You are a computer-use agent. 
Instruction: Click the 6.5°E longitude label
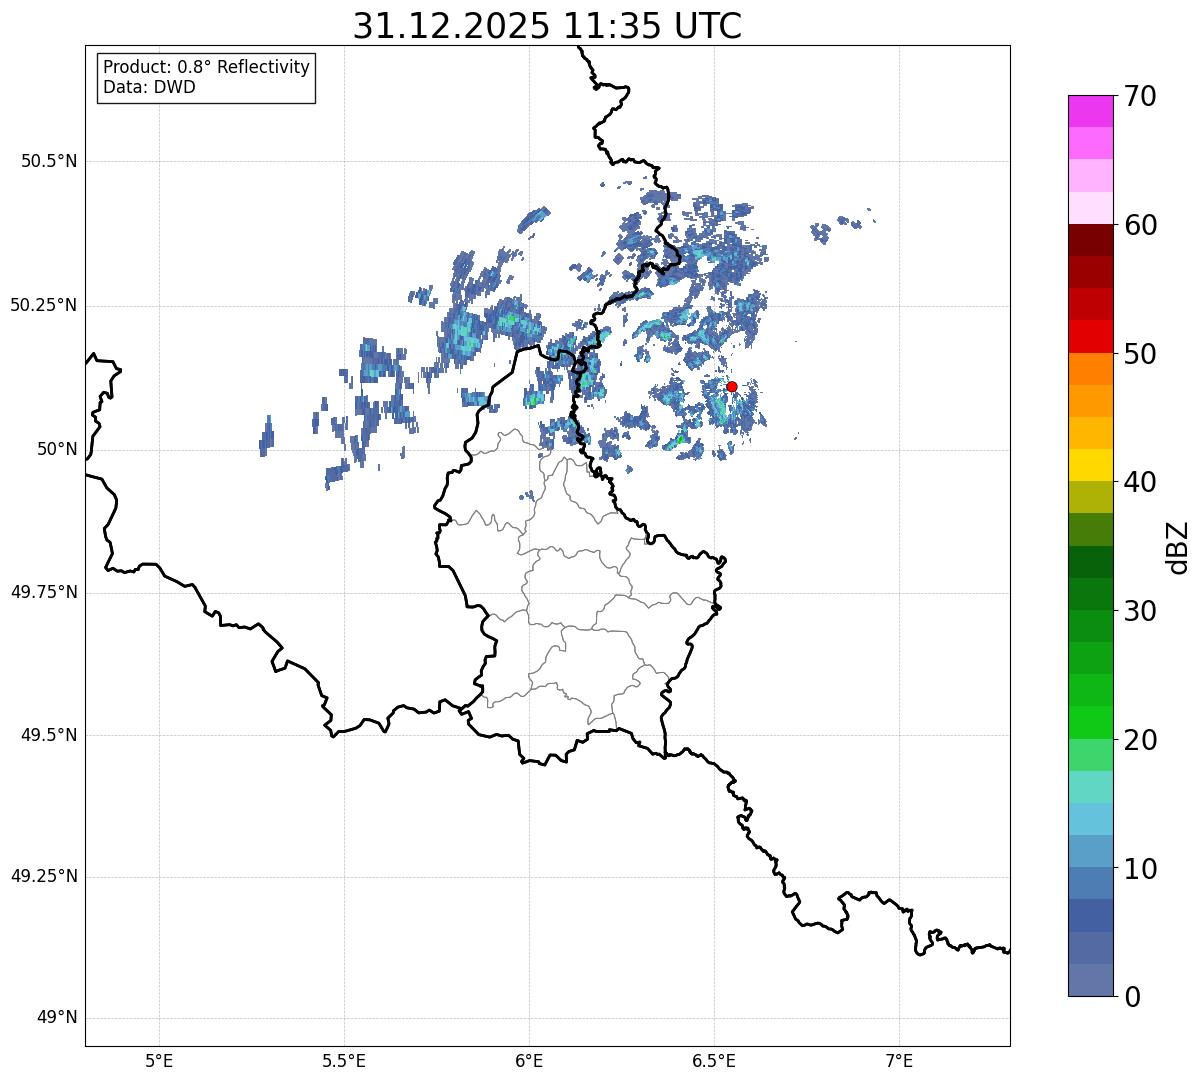(x=714, y=1061)
